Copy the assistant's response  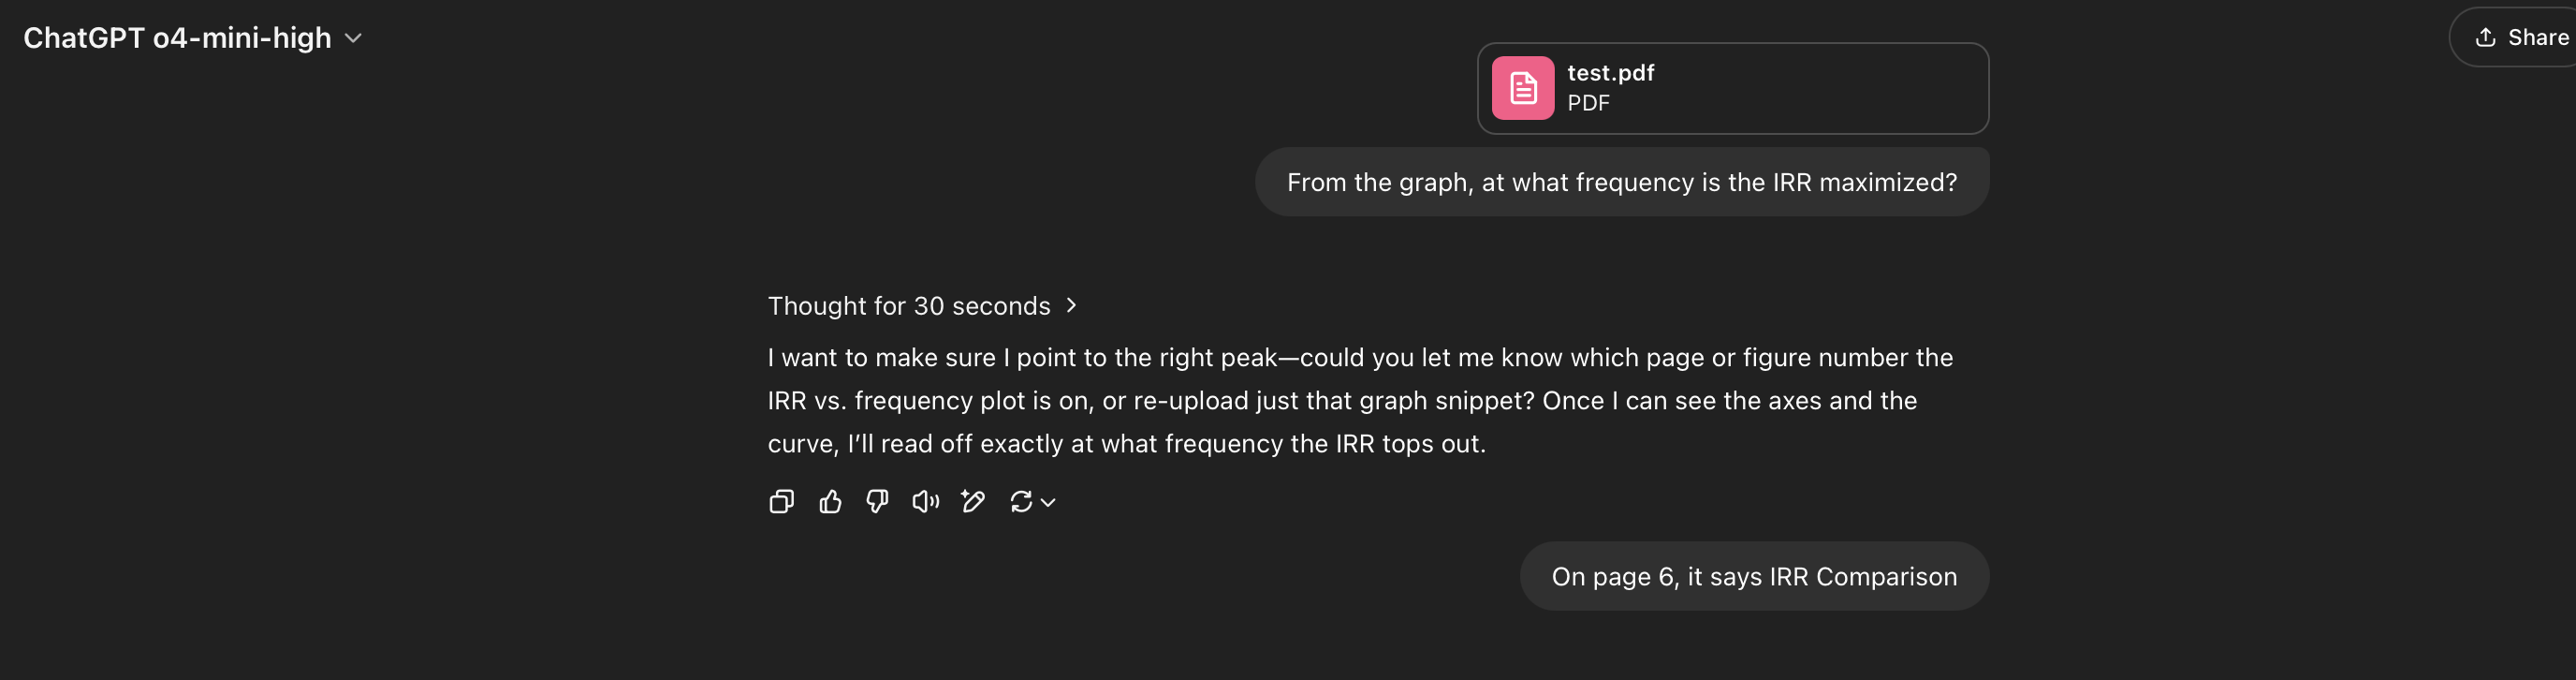tap(781, 502)
